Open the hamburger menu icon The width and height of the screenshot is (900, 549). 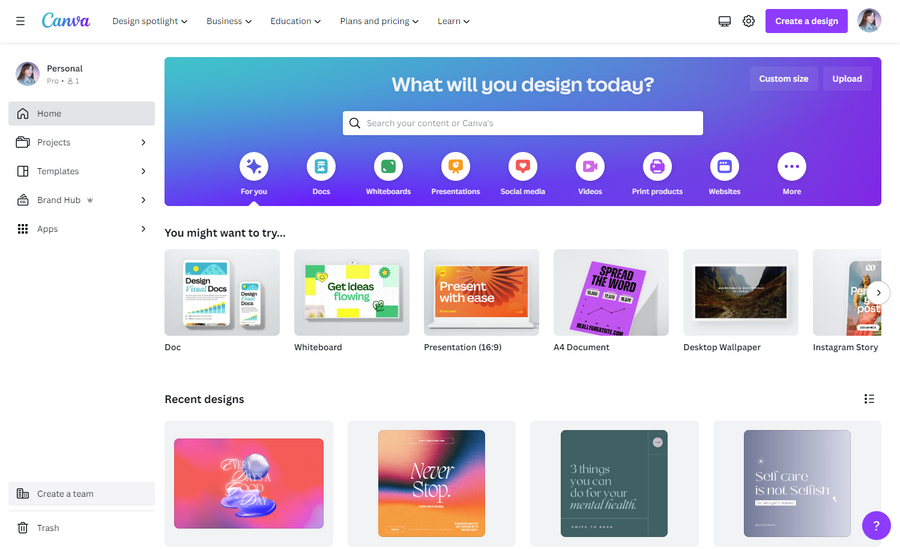[20, 21]
